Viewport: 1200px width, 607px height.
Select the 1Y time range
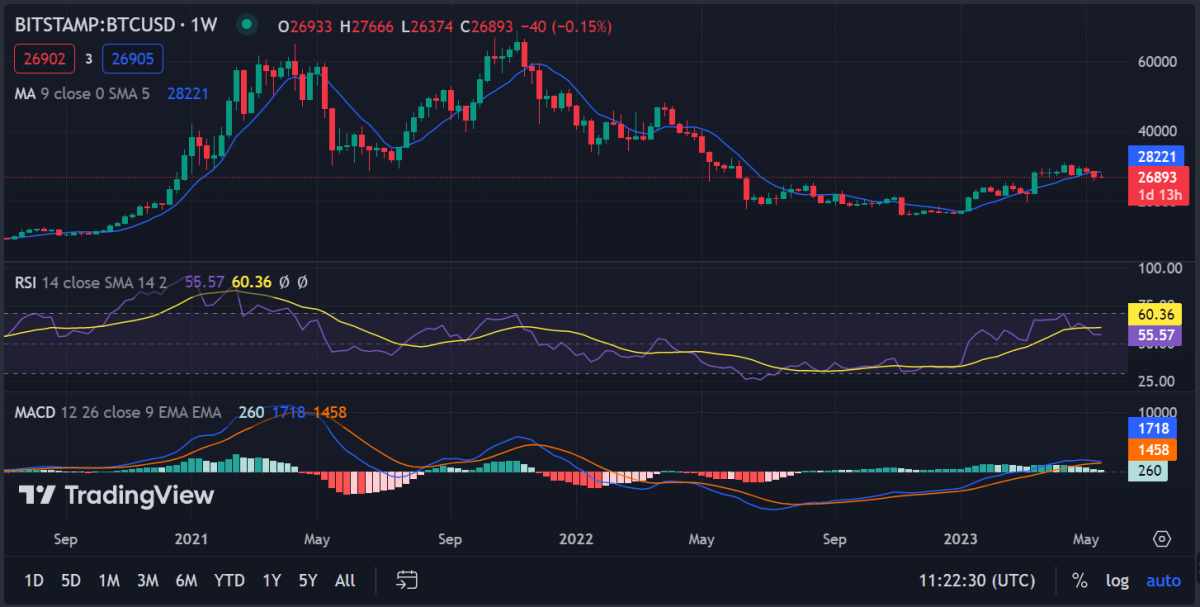click(272, 580)
